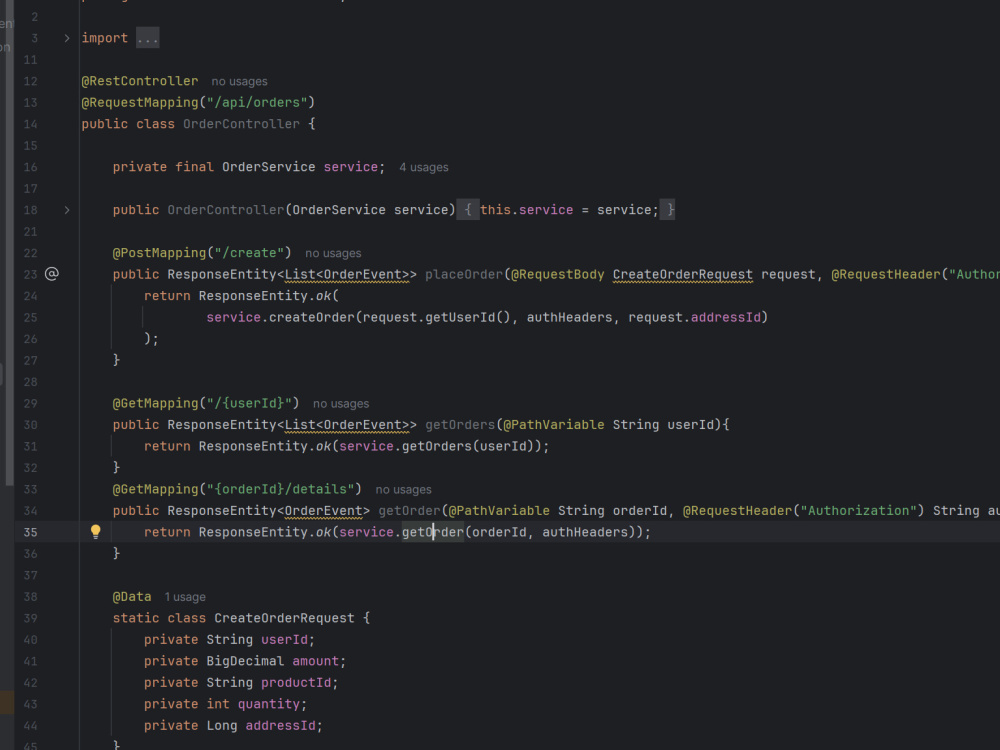Click request.addressId on line 25
The width and height of the screenshot is (1000, 750).
[x=695, y=317]
